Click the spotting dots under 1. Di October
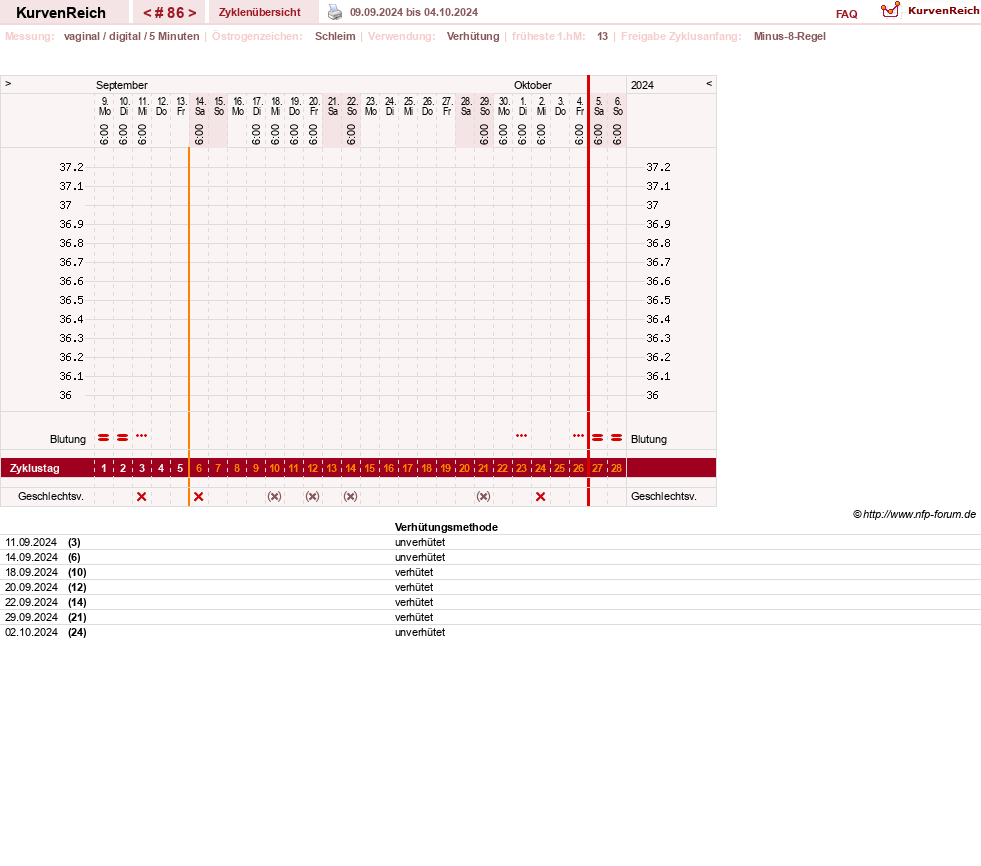The width and height of the screenshot is (981, 866). point(521,436)
